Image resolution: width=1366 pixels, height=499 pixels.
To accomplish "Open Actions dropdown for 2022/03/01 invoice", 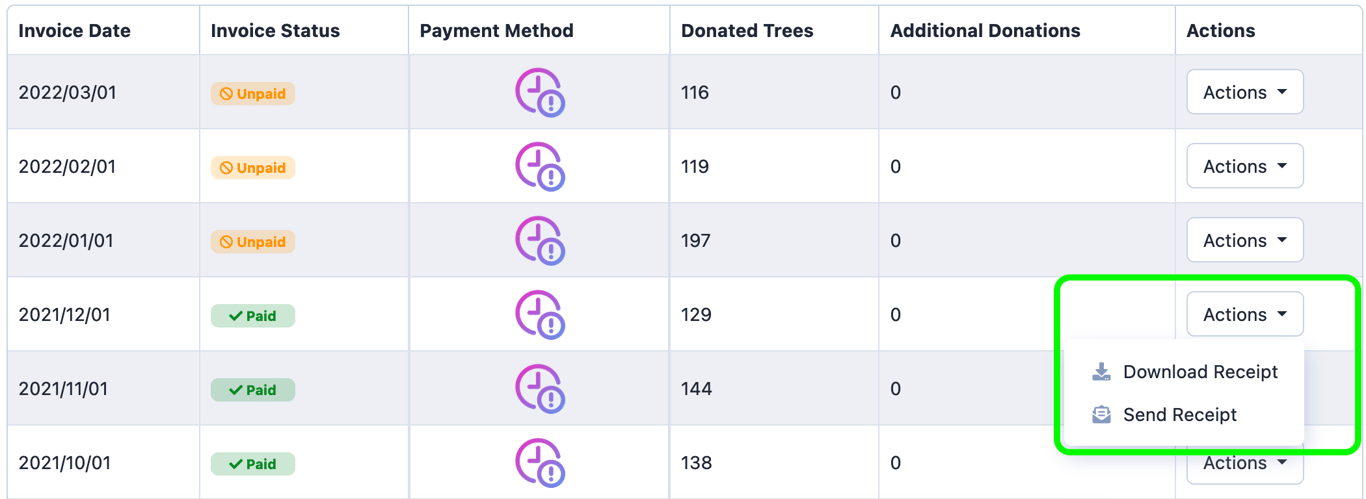I will tap(1245, 92).
